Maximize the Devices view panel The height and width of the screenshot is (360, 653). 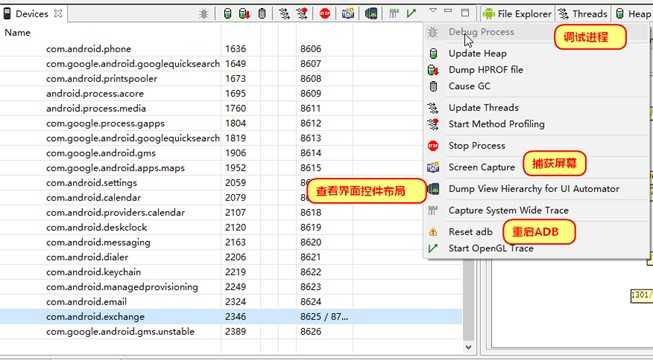click(465, 13)
